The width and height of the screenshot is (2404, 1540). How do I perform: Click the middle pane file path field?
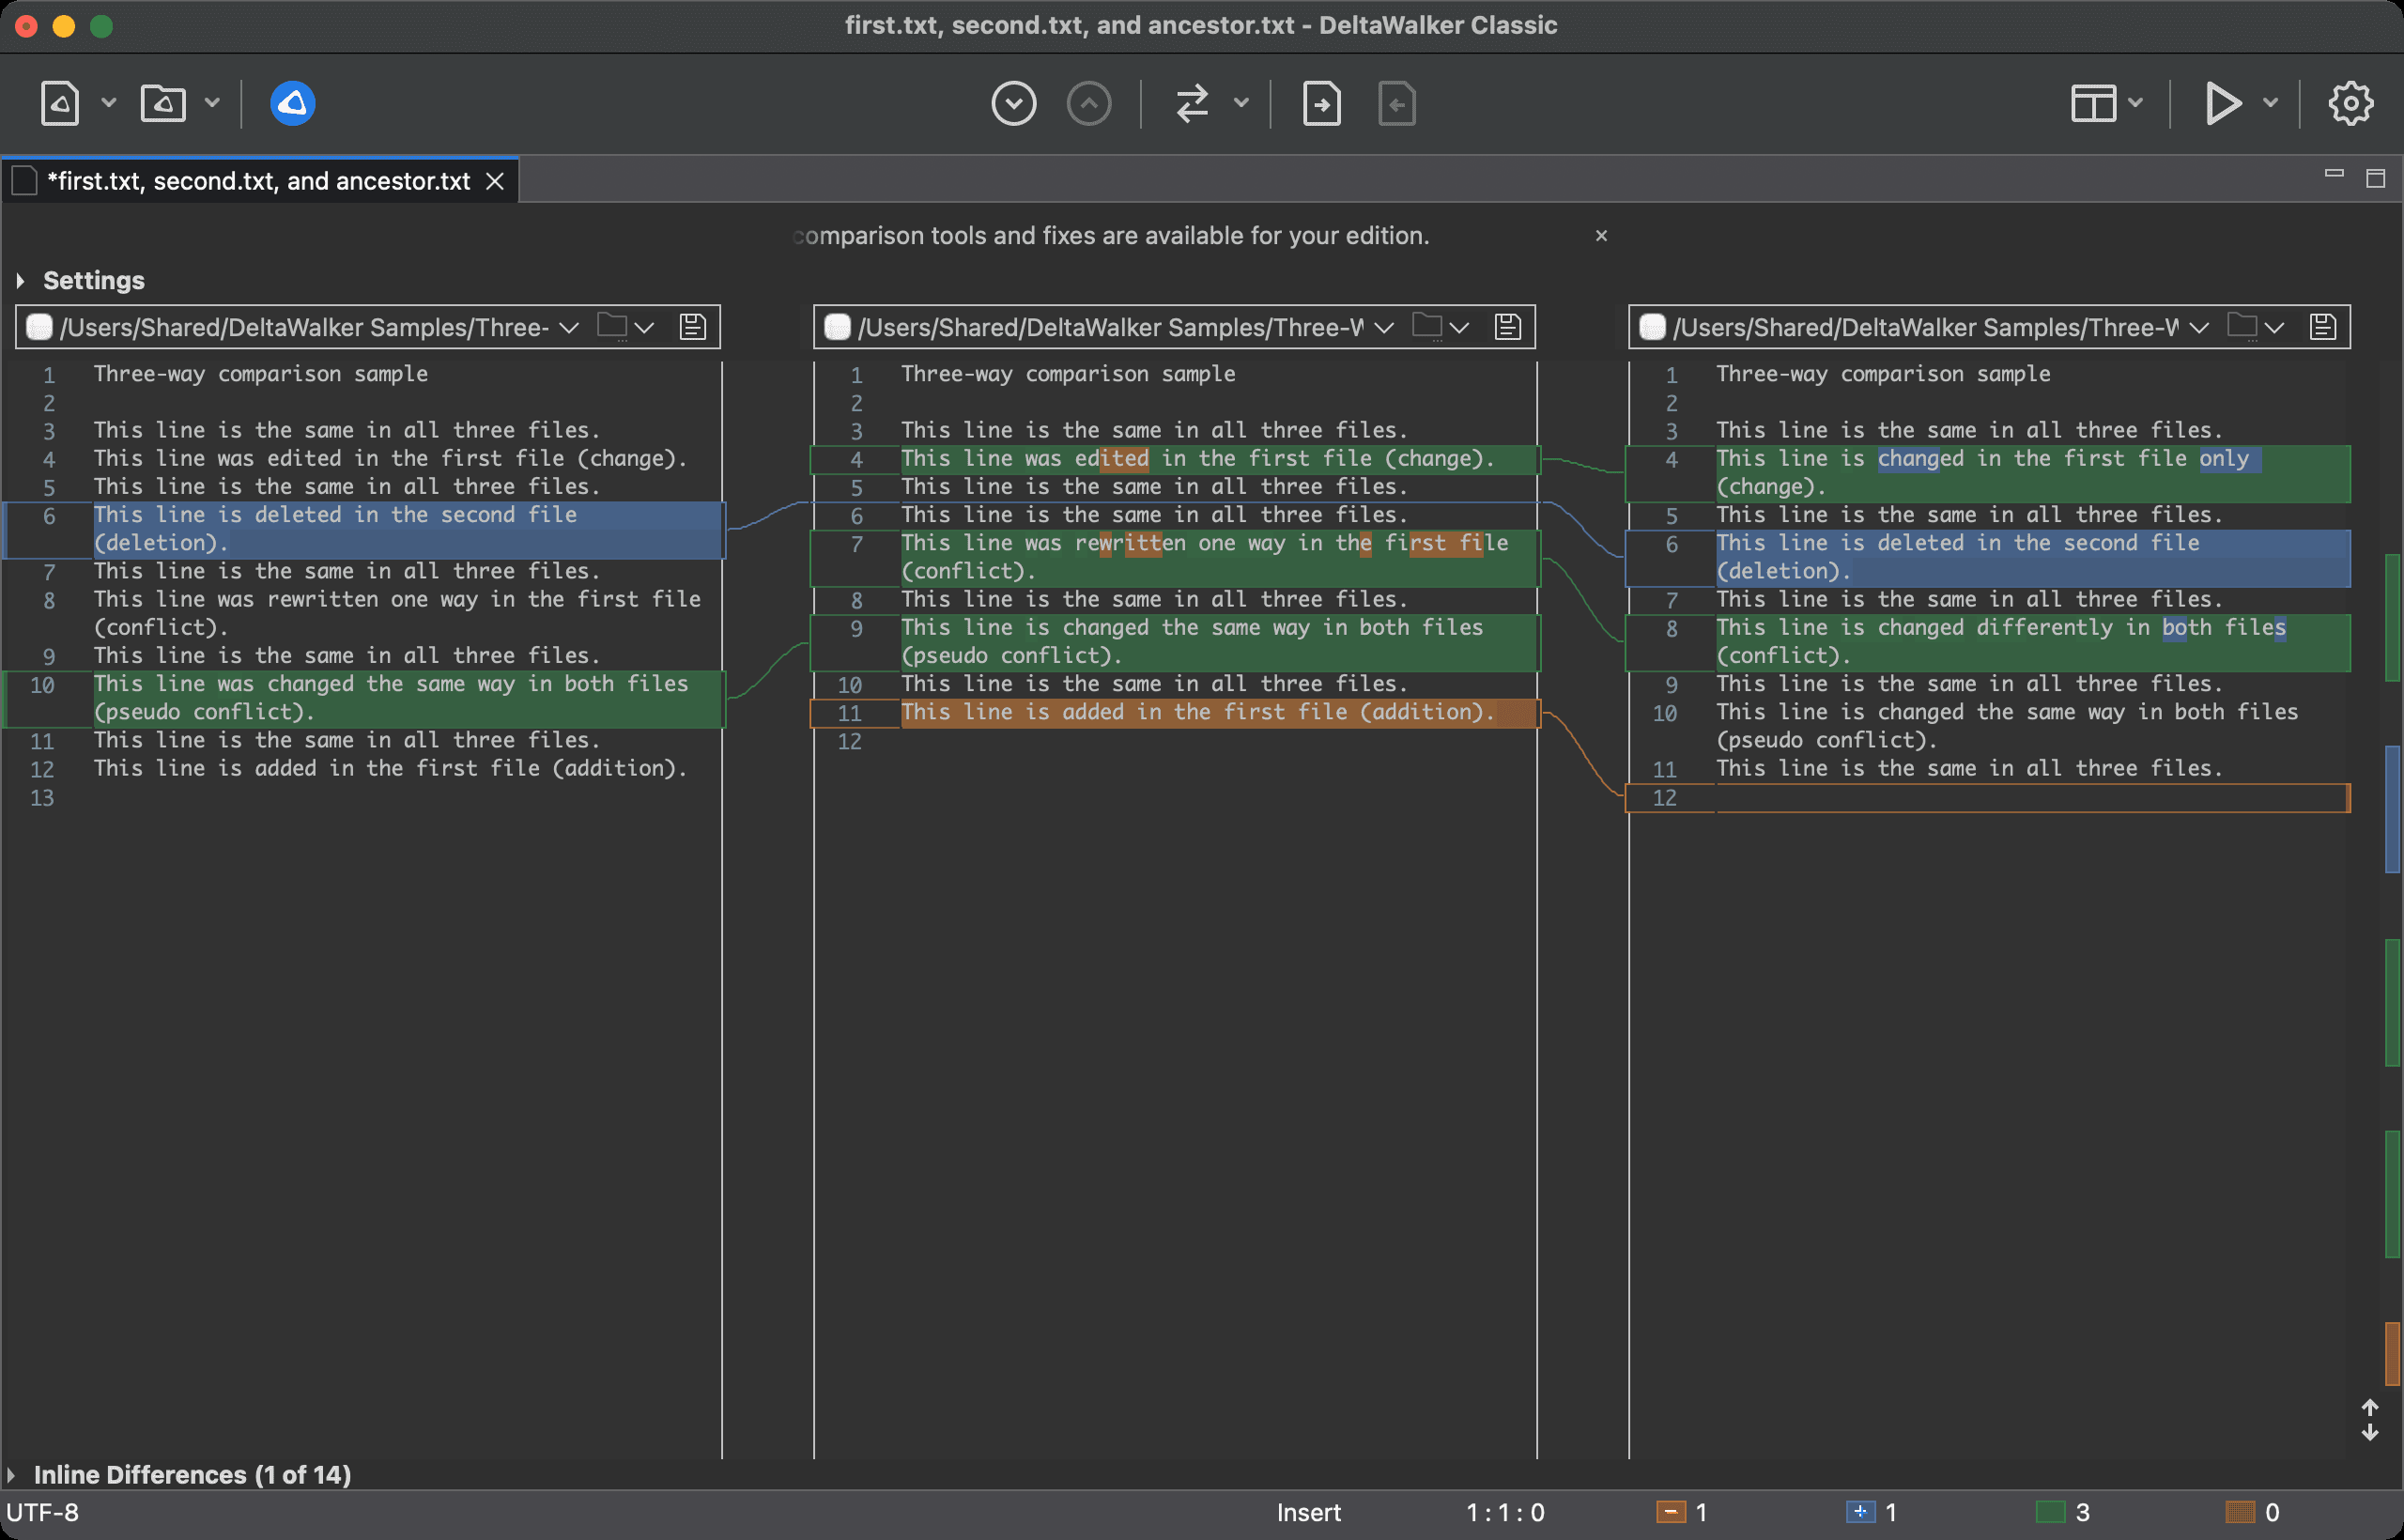pyautogui.click(x=1110, y=327)
